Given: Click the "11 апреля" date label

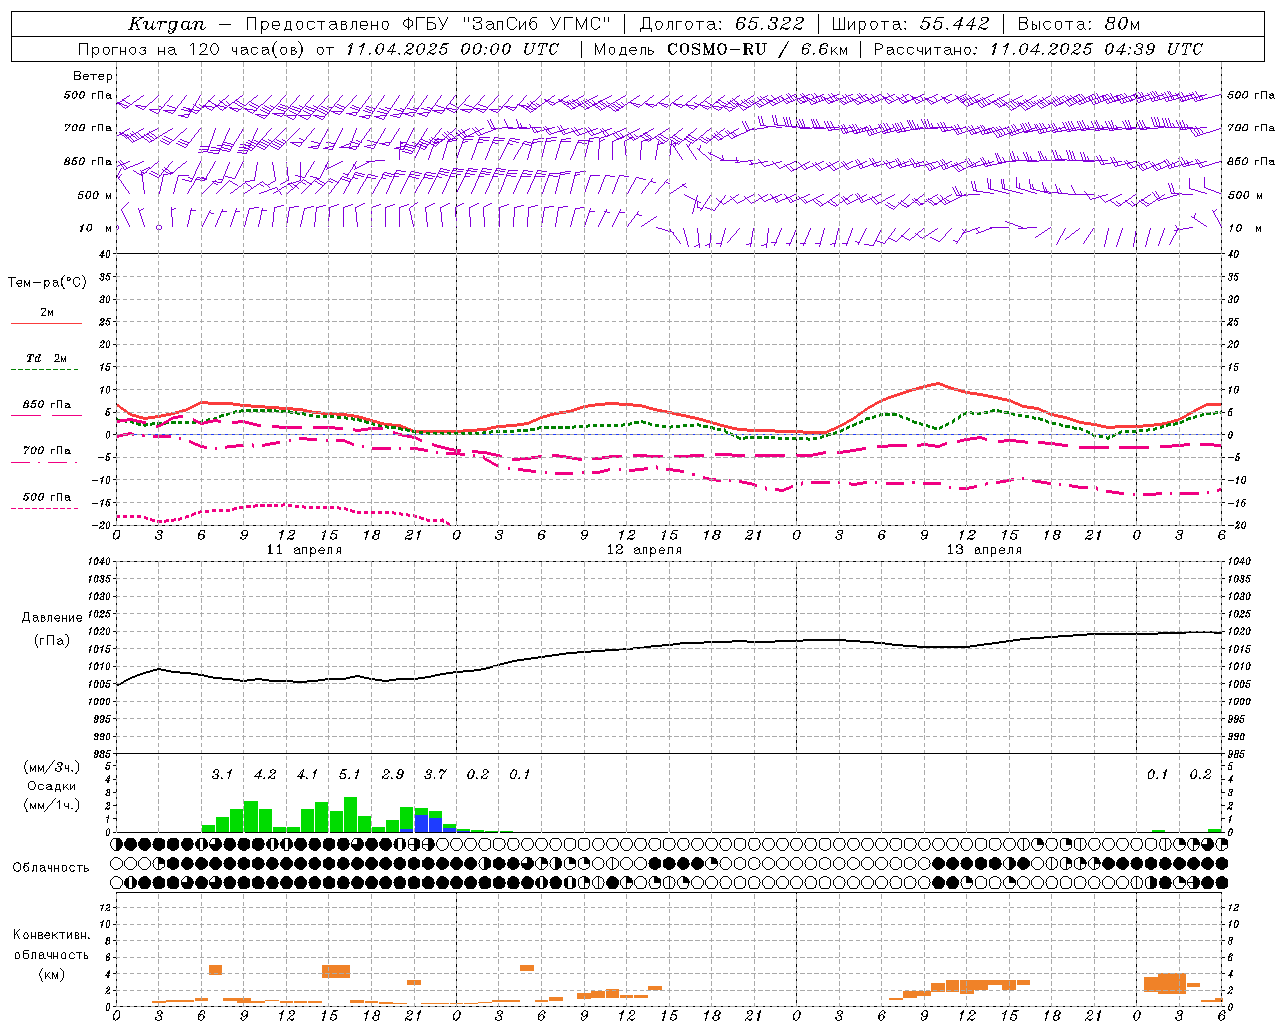Looking at the screenshot, I should [304, 550].
